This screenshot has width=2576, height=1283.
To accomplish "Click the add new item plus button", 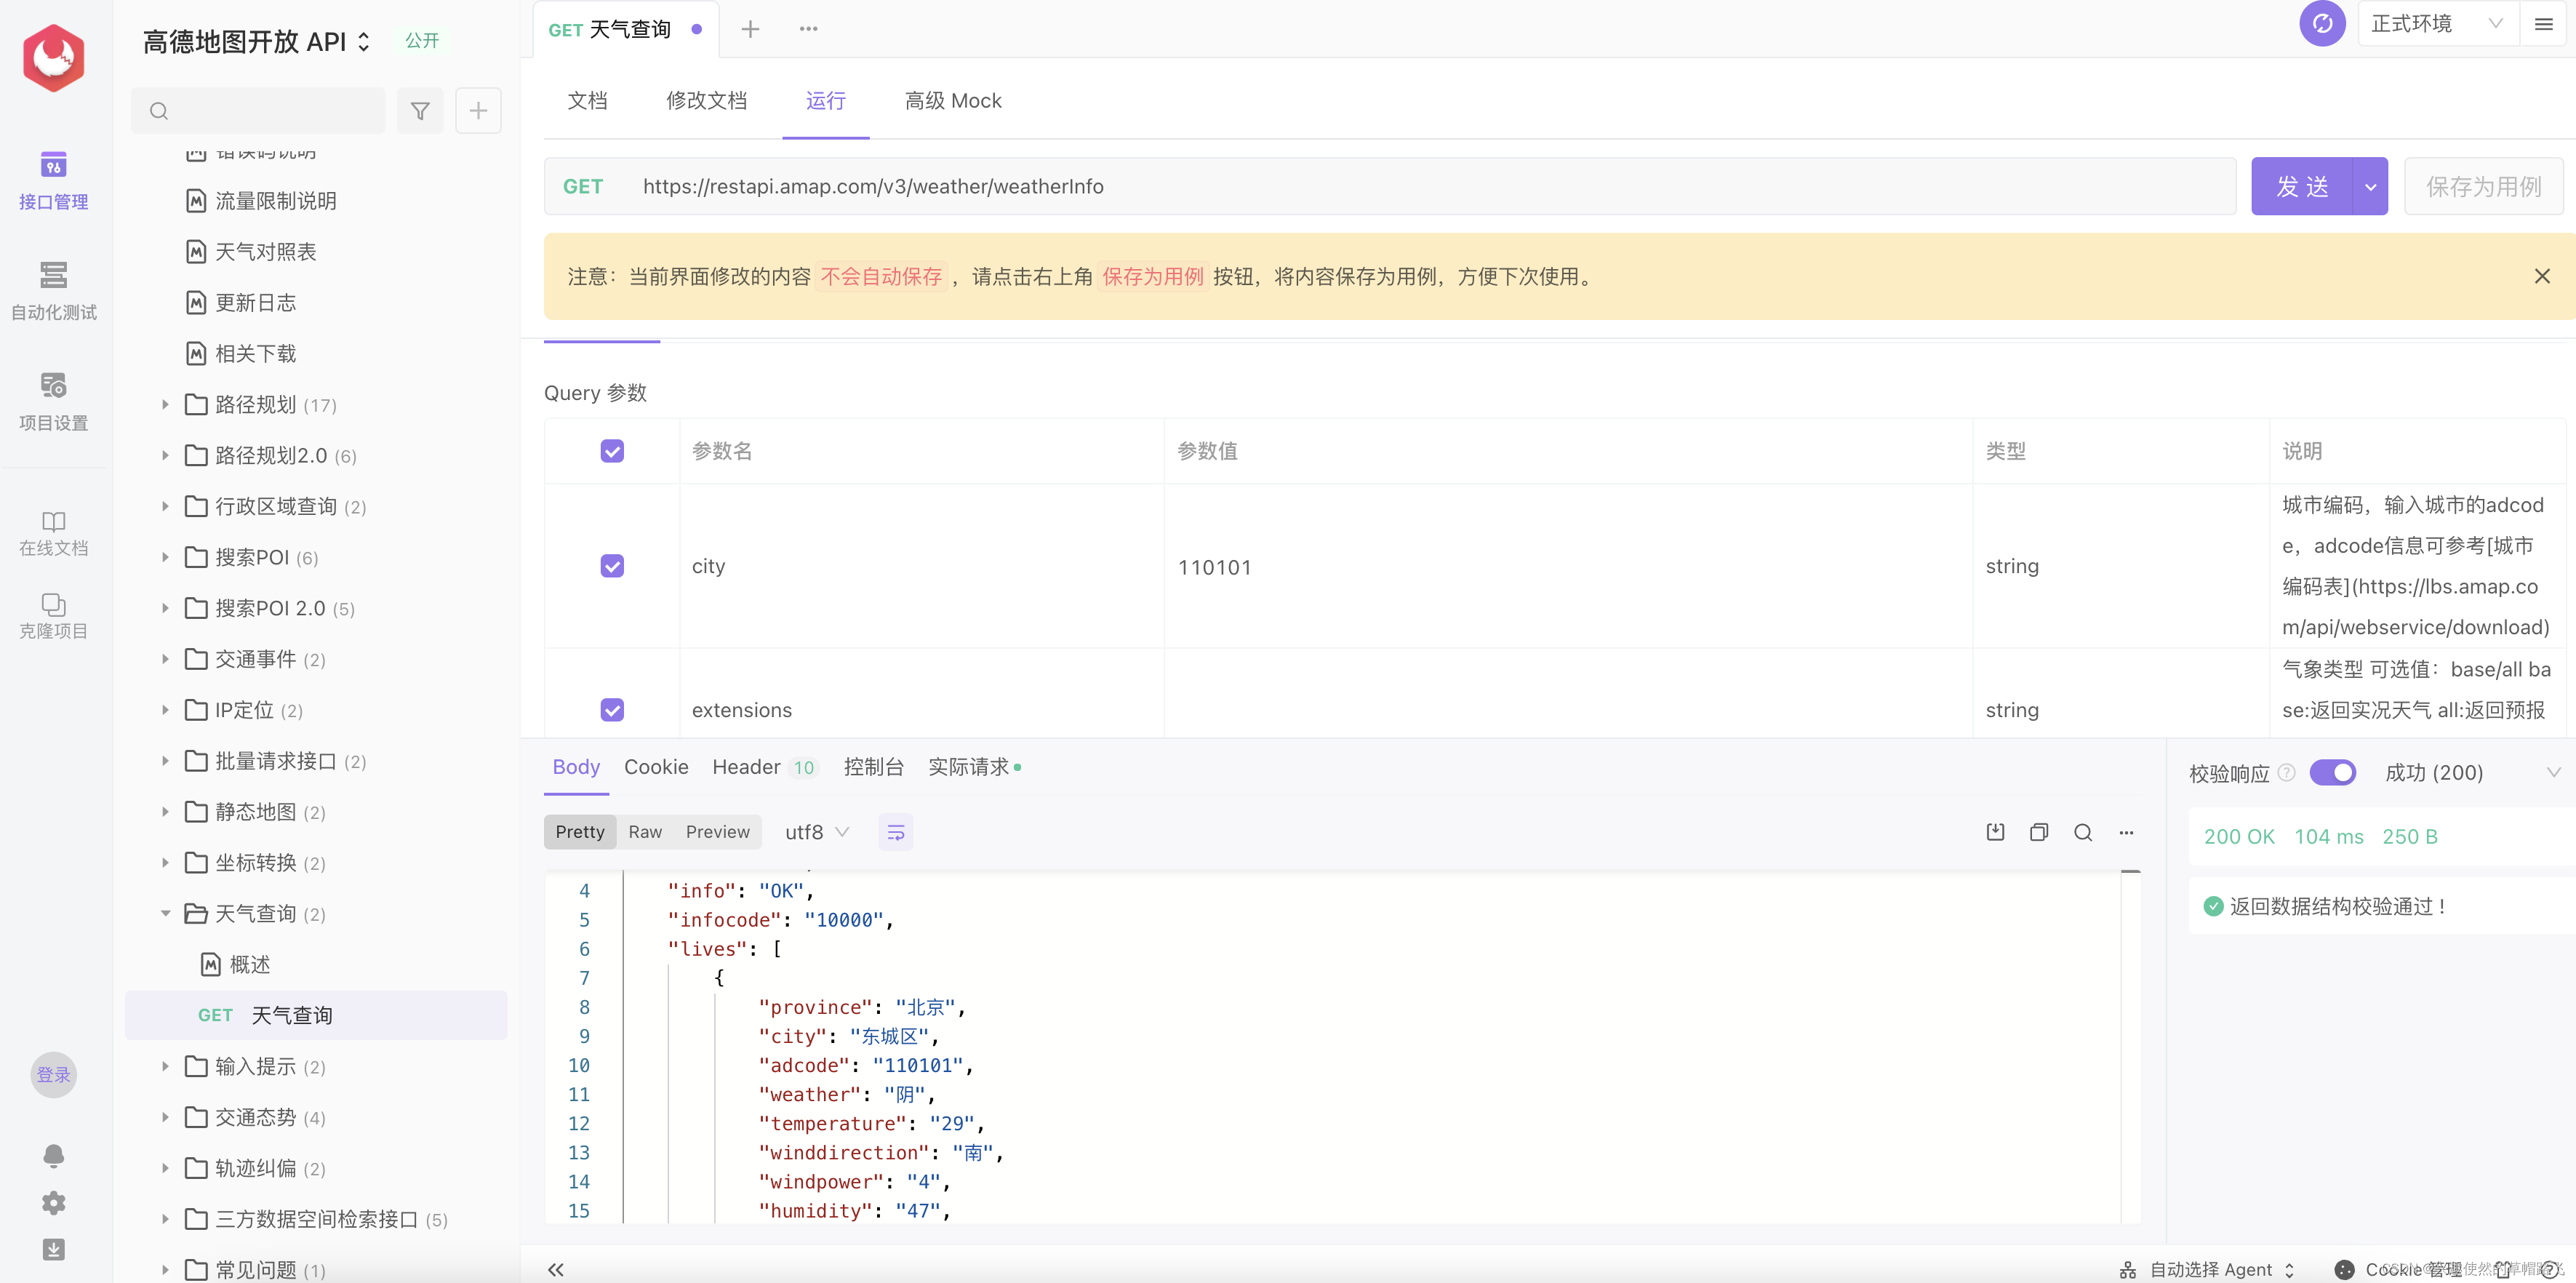I will [478, 111].
